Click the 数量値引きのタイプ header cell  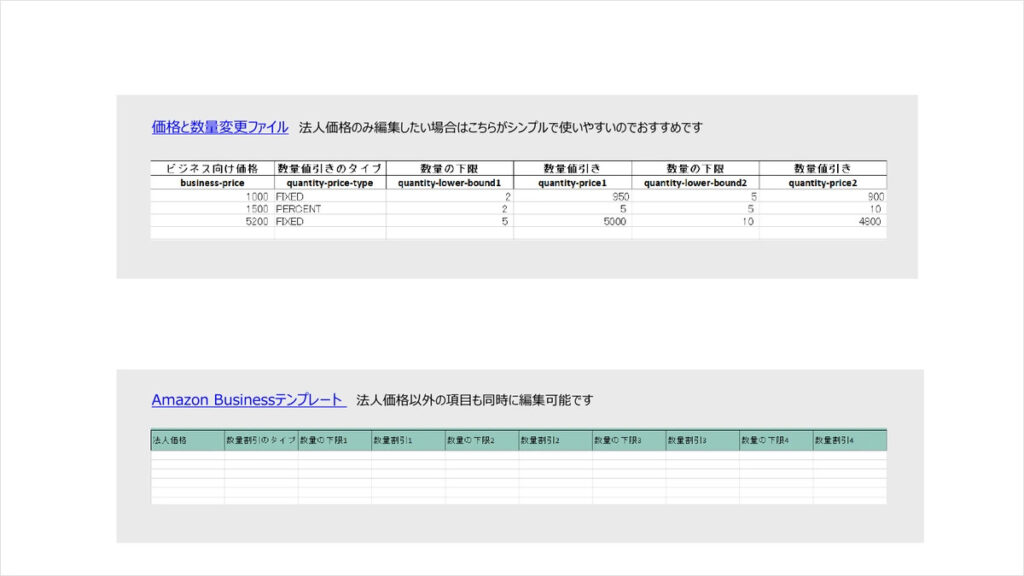tap(330, 168)
